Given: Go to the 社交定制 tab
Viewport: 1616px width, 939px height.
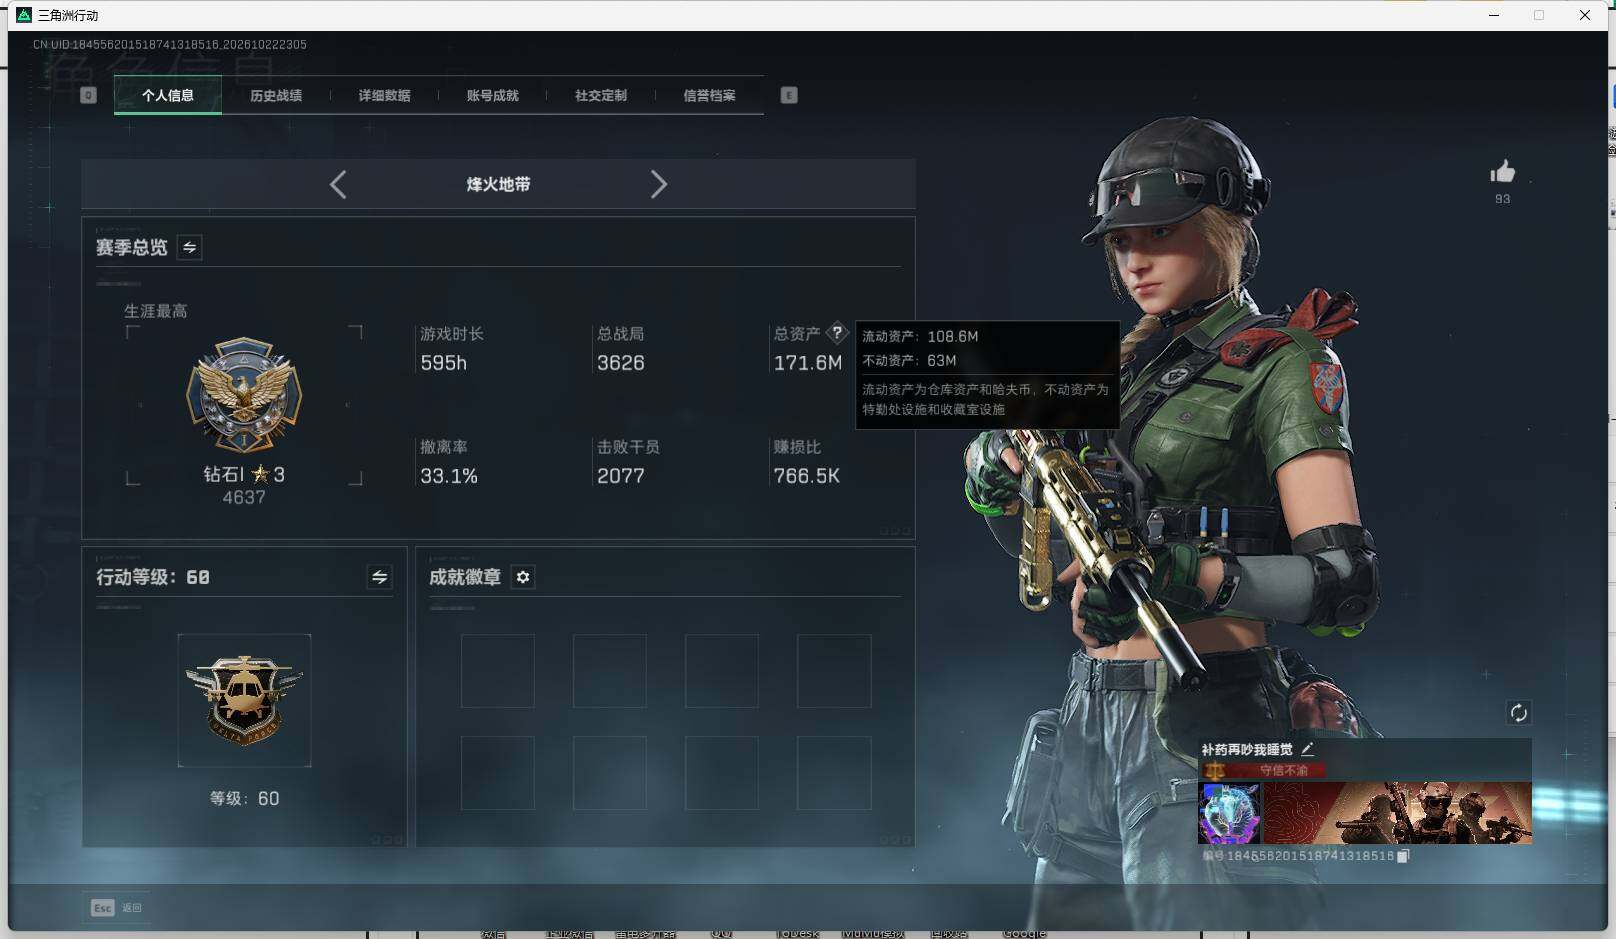Looking at the screenshot, I should [x=601, y=96].
